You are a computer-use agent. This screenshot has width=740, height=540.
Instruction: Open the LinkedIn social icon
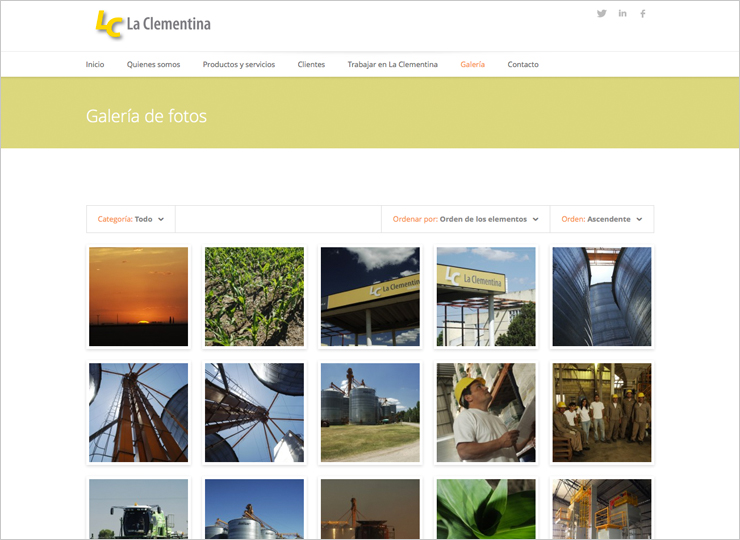[622, 13]
